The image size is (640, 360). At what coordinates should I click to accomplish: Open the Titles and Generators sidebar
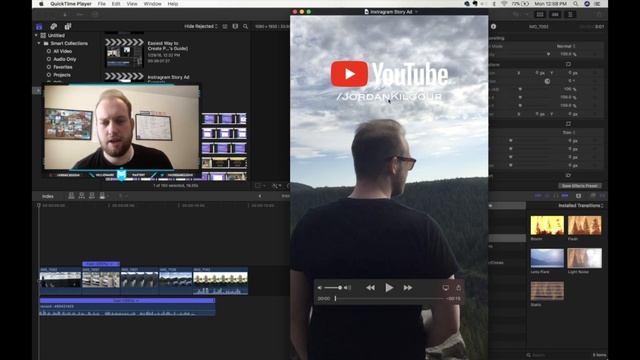68,27
